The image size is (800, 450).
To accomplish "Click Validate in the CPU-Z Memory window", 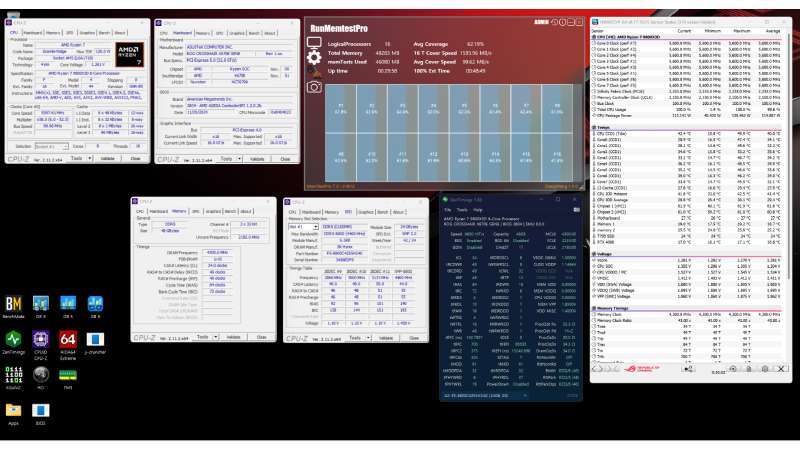I will tap(233, 337).
